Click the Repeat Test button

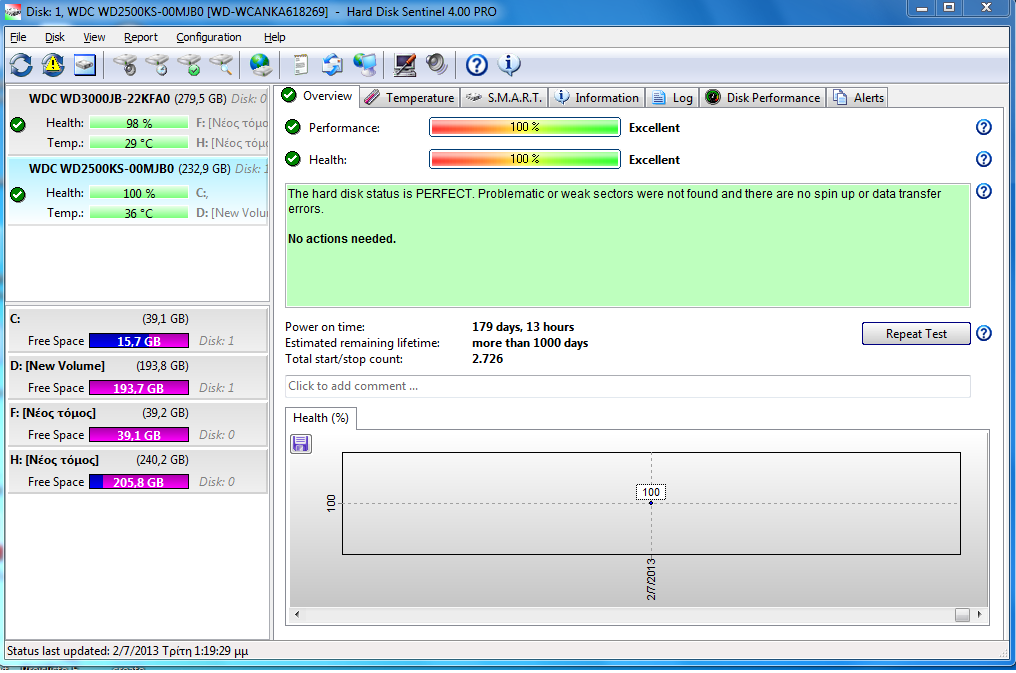[x=916, y=334]
